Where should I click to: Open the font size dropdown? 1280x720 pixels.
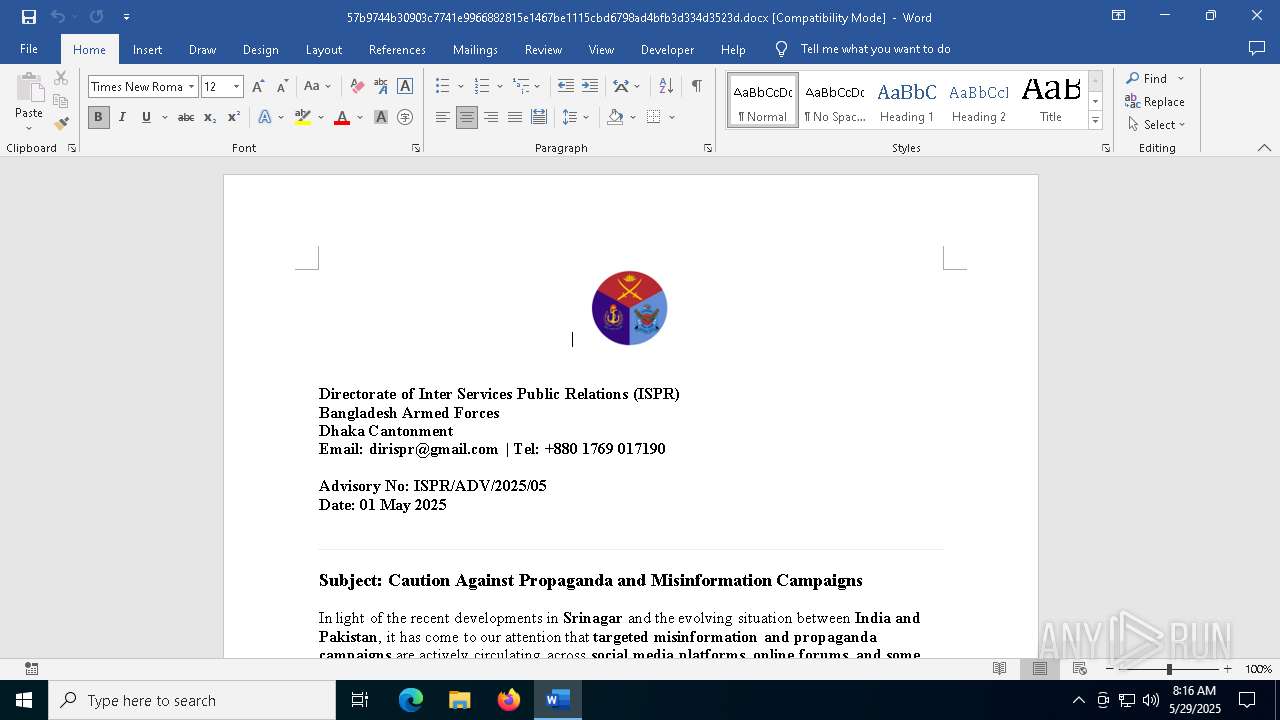237,87
